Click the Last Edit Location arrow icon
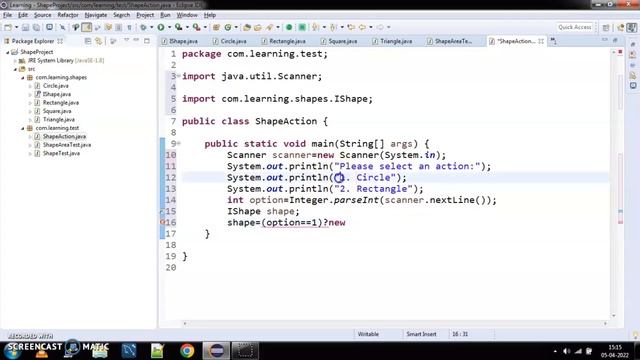This screenshot has width=640, height=360. coord(351,27)
